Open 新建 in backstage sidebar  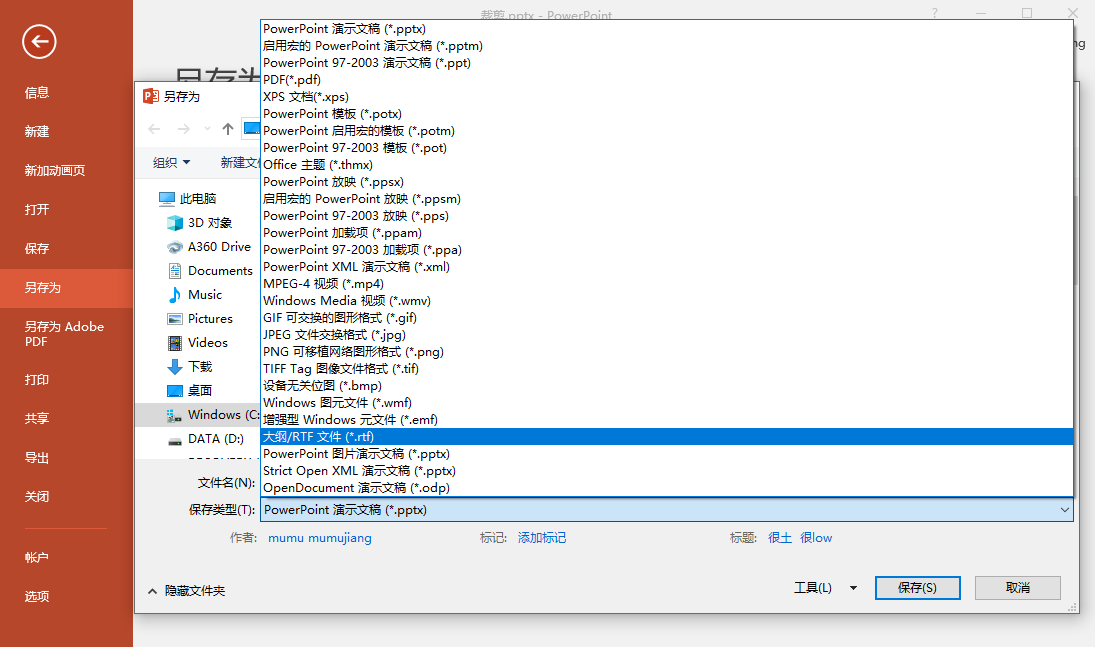37,131
